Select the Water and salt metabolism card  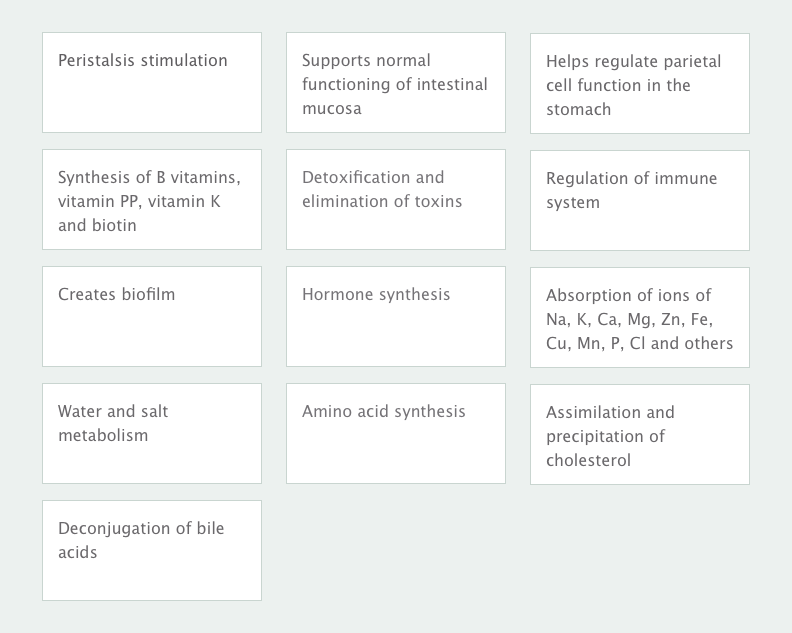pos(152,433)
